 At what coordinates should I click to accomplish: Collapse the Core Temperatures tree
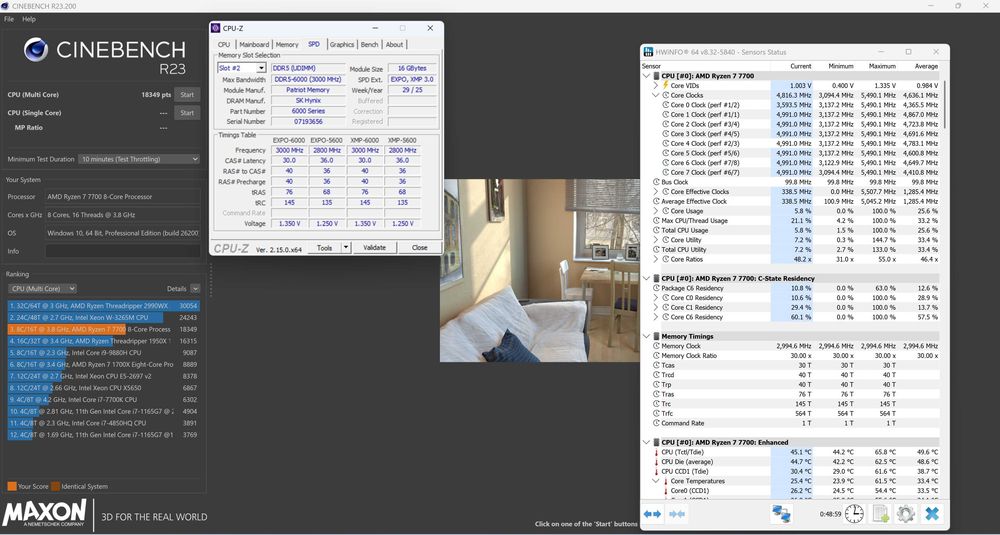click(x=656, y=481)
